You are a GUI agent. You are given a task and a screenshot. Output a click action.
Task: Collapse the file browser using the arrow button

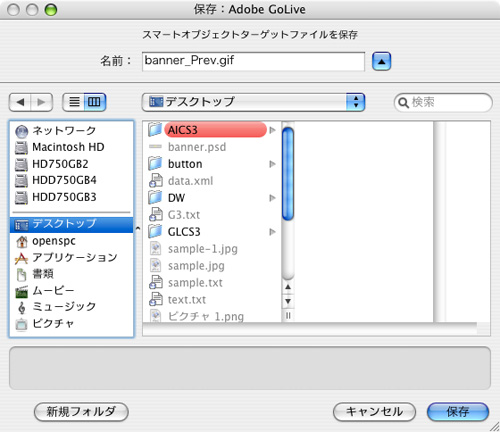click(x=381, y=61)
